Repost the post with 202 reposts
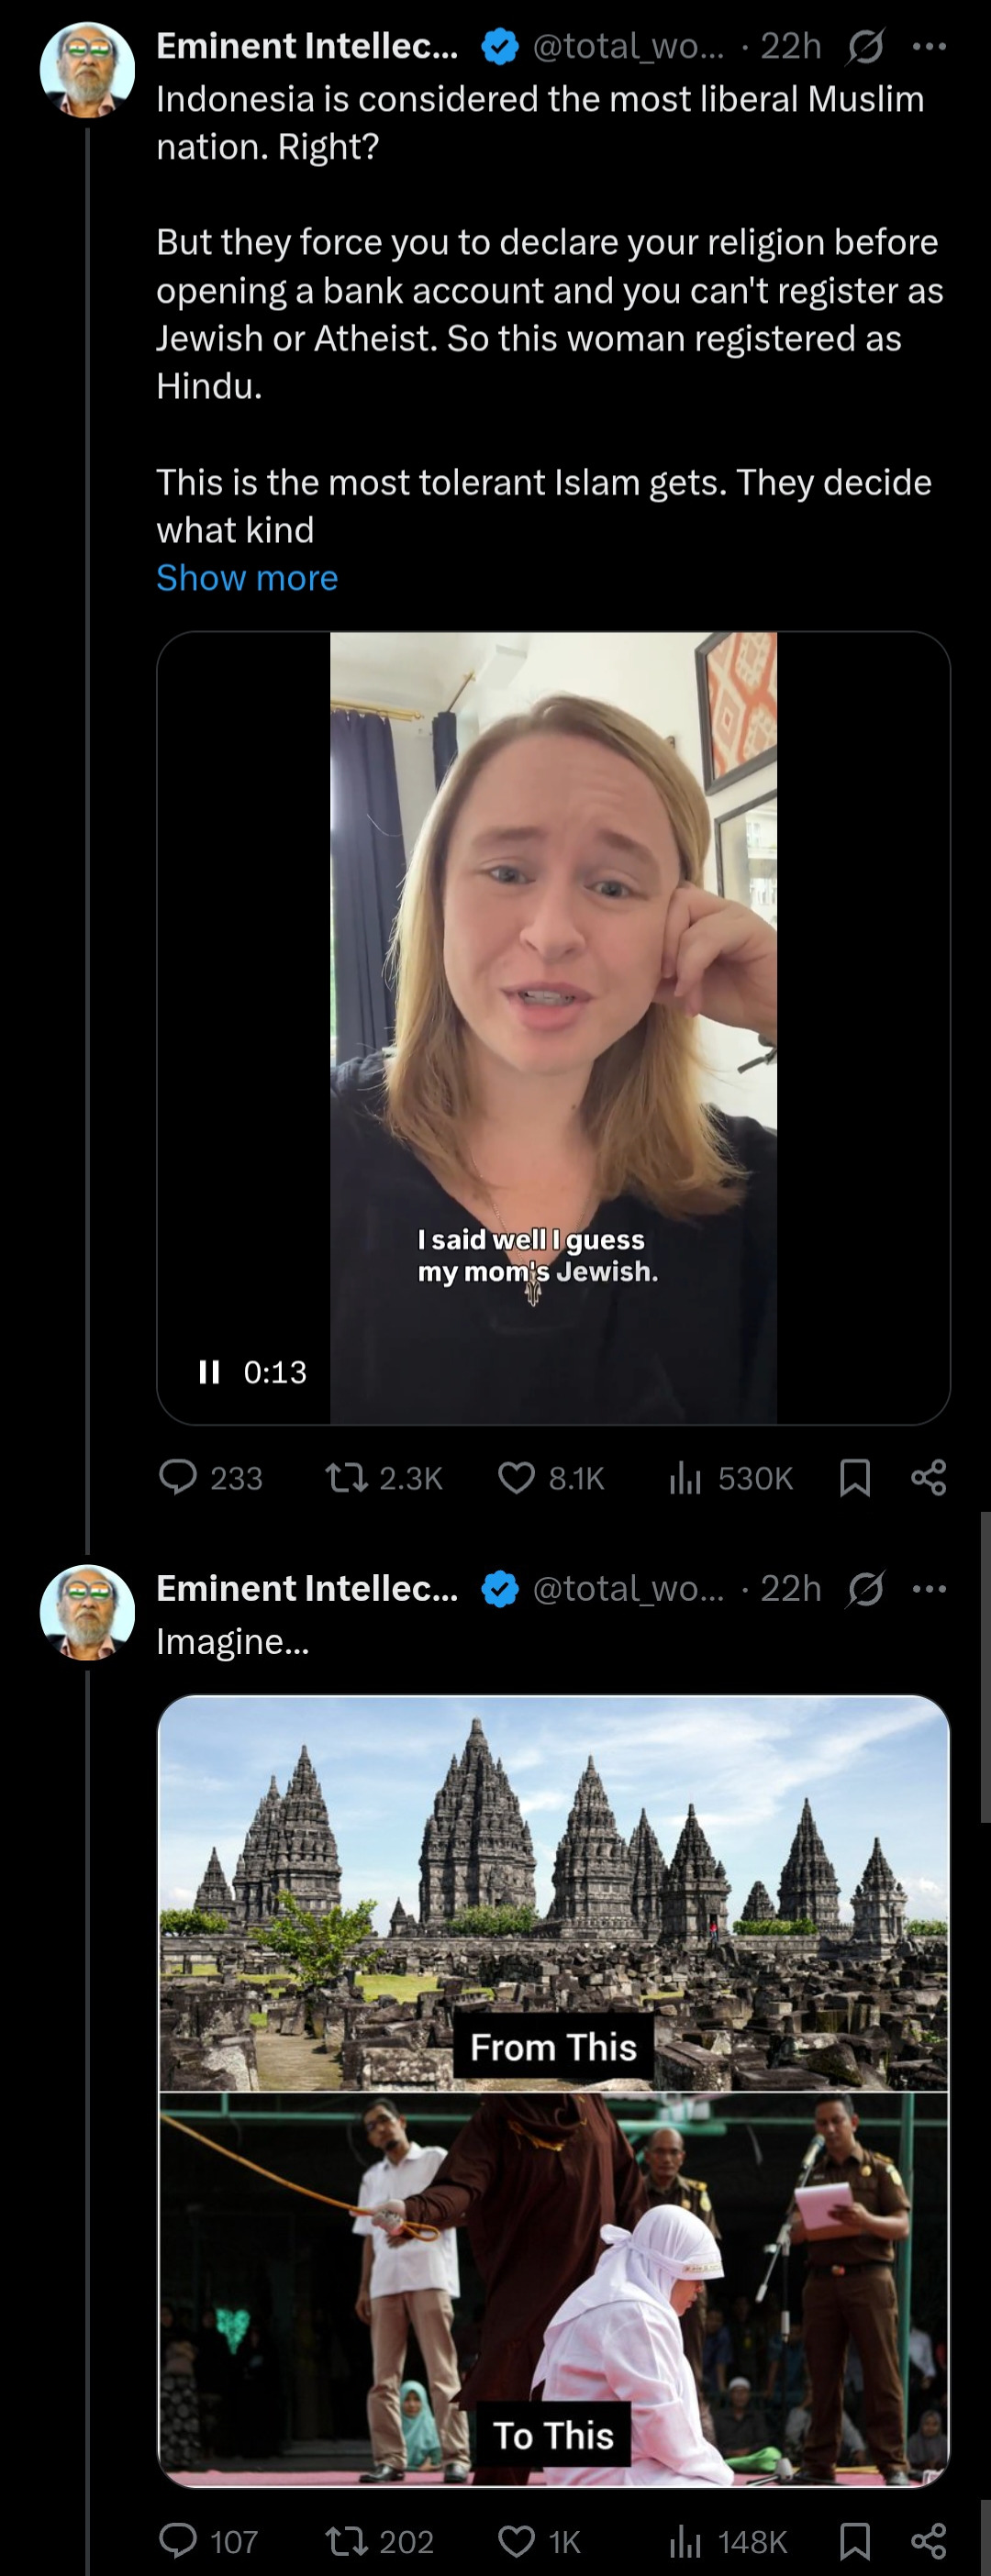Viewport: 991px width, 2576px height. pos(380,2540)
